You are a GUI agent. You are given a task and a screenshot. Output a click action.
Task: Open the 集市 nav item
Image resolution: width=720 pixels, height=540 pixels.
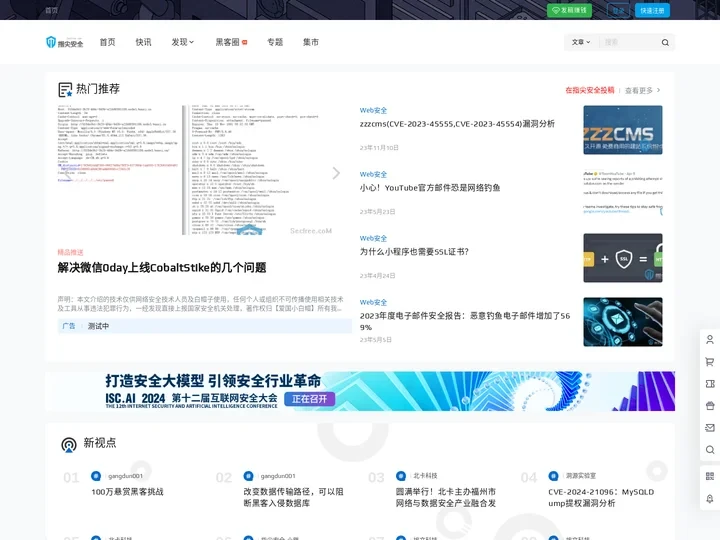[x=311, y=42]
